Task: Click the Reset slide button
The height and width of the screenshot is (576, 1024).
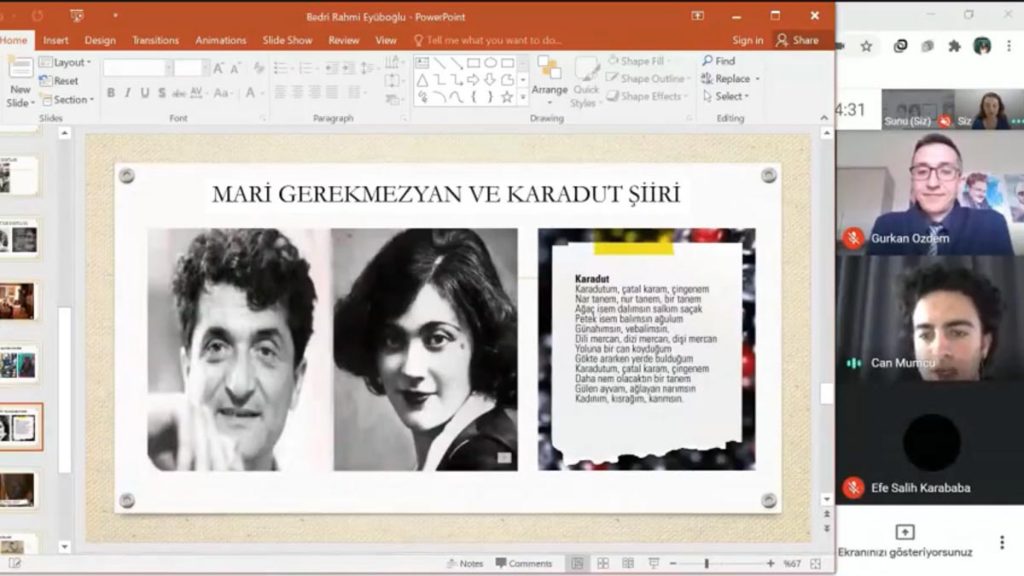Action: pos(59,81)
